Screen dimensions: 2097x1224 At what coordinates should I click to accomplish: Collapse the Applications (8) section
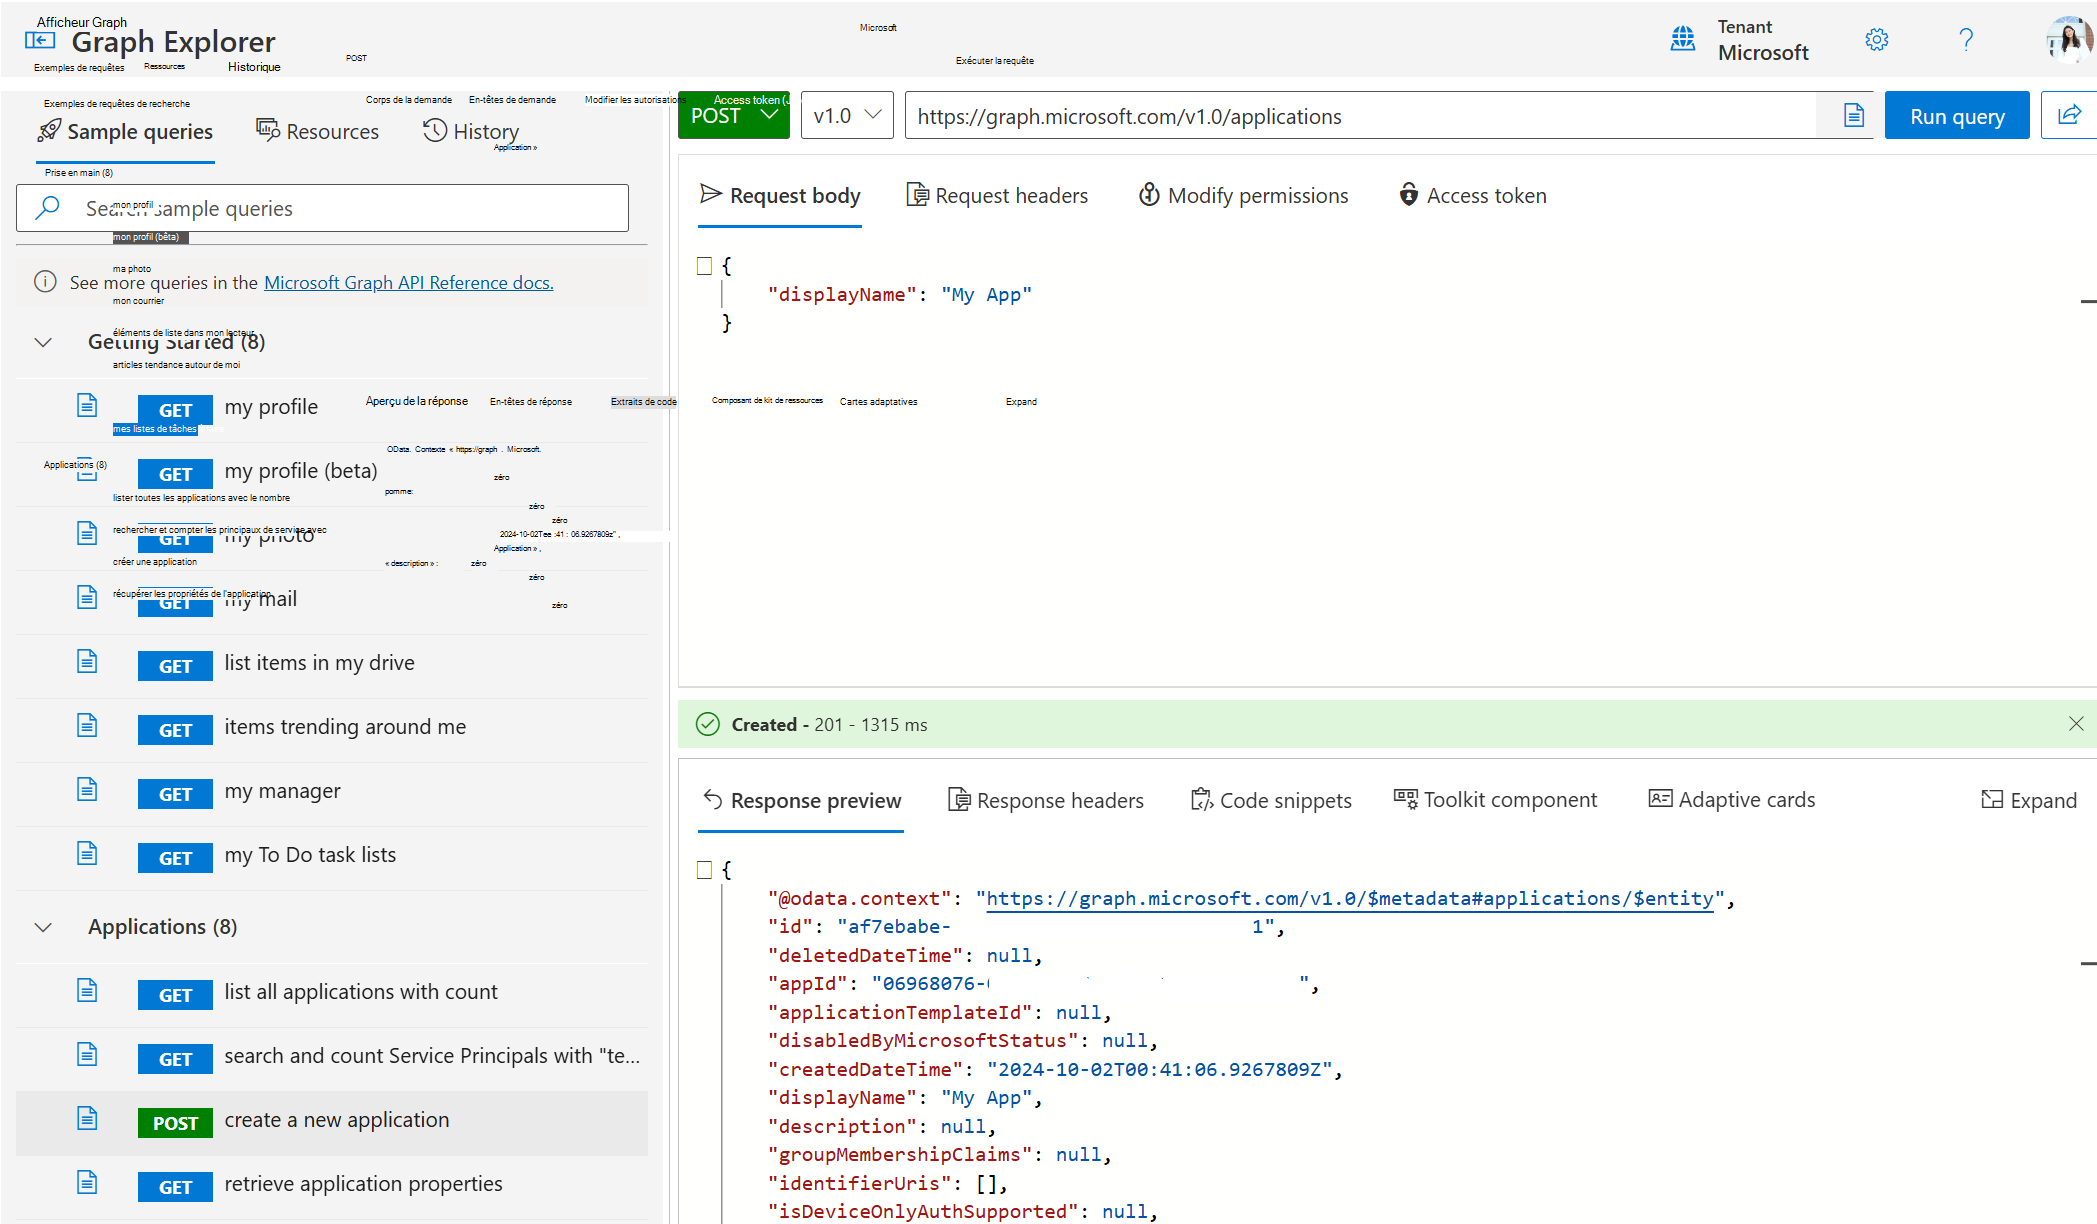pyautogui.click(x=43, y=926)
